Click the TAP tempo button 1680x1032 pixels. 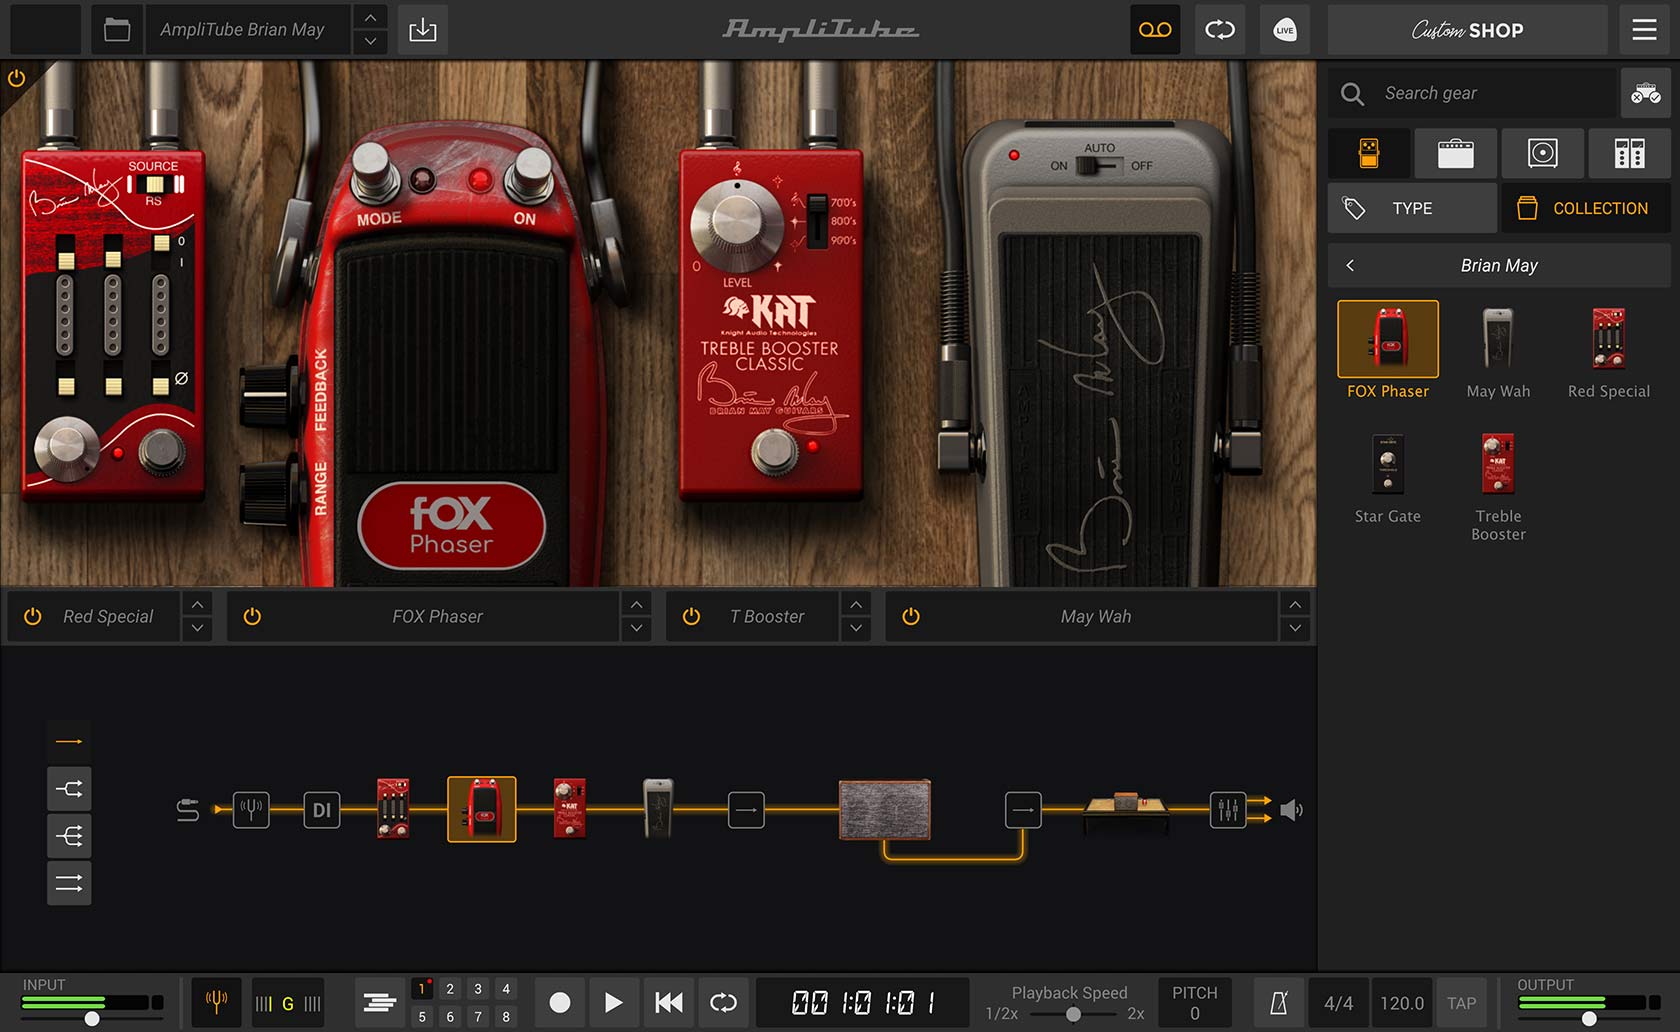click(x=1461, y=1003)
